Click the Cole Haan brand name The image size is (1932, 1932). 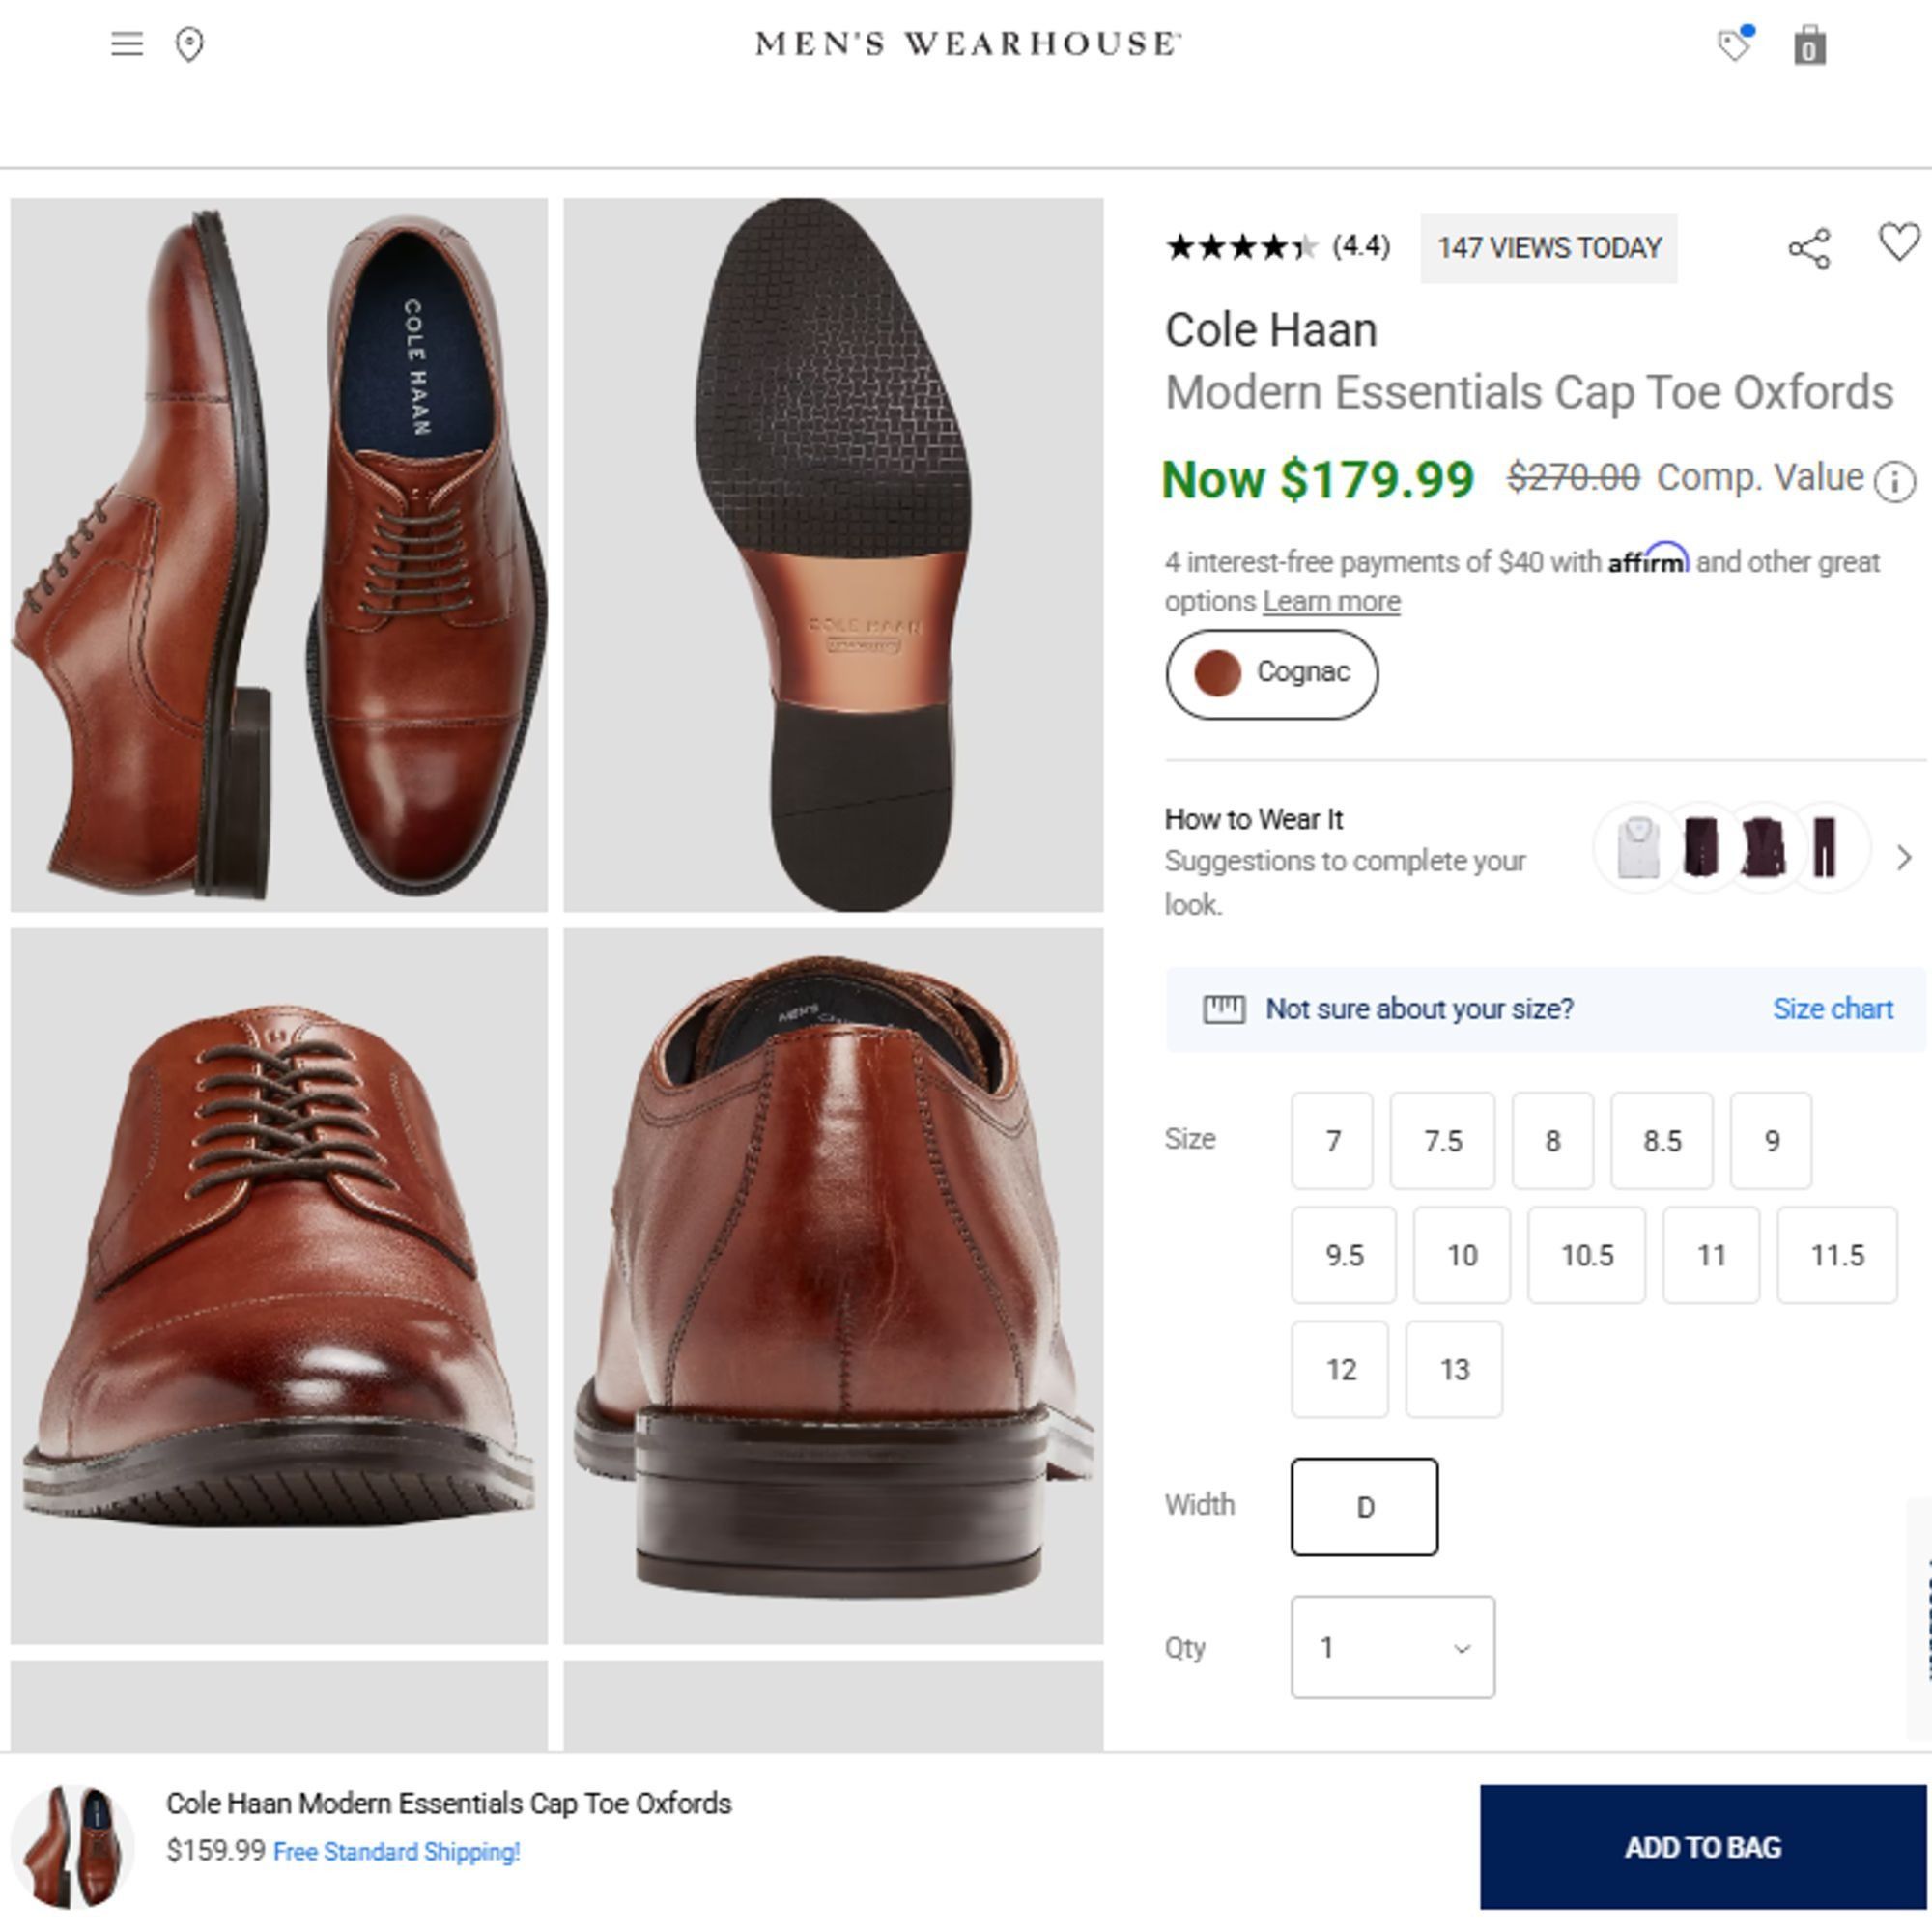[1270, 330]
